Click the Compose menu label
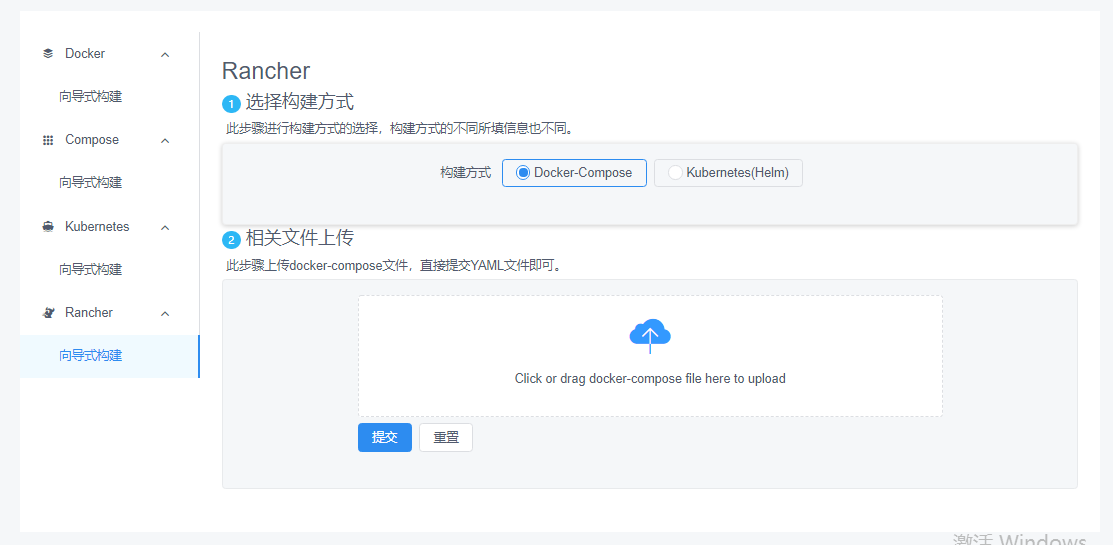 pyautogui.click(x=92, y=141)
